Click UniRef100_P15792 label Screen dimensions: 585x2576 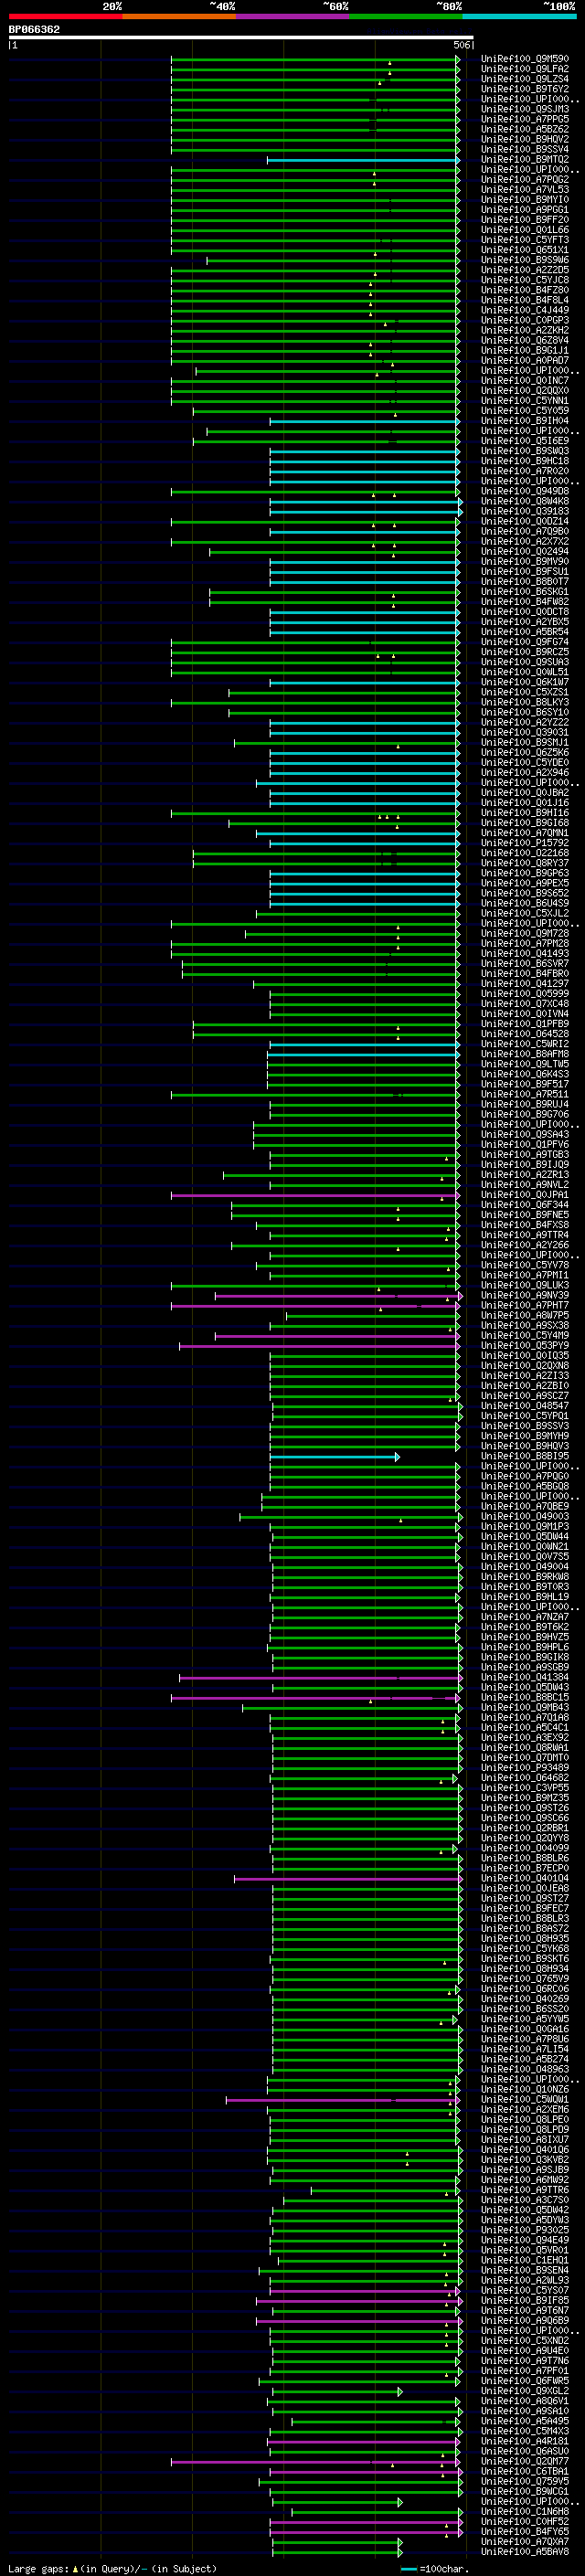click(x=525, y=843)
